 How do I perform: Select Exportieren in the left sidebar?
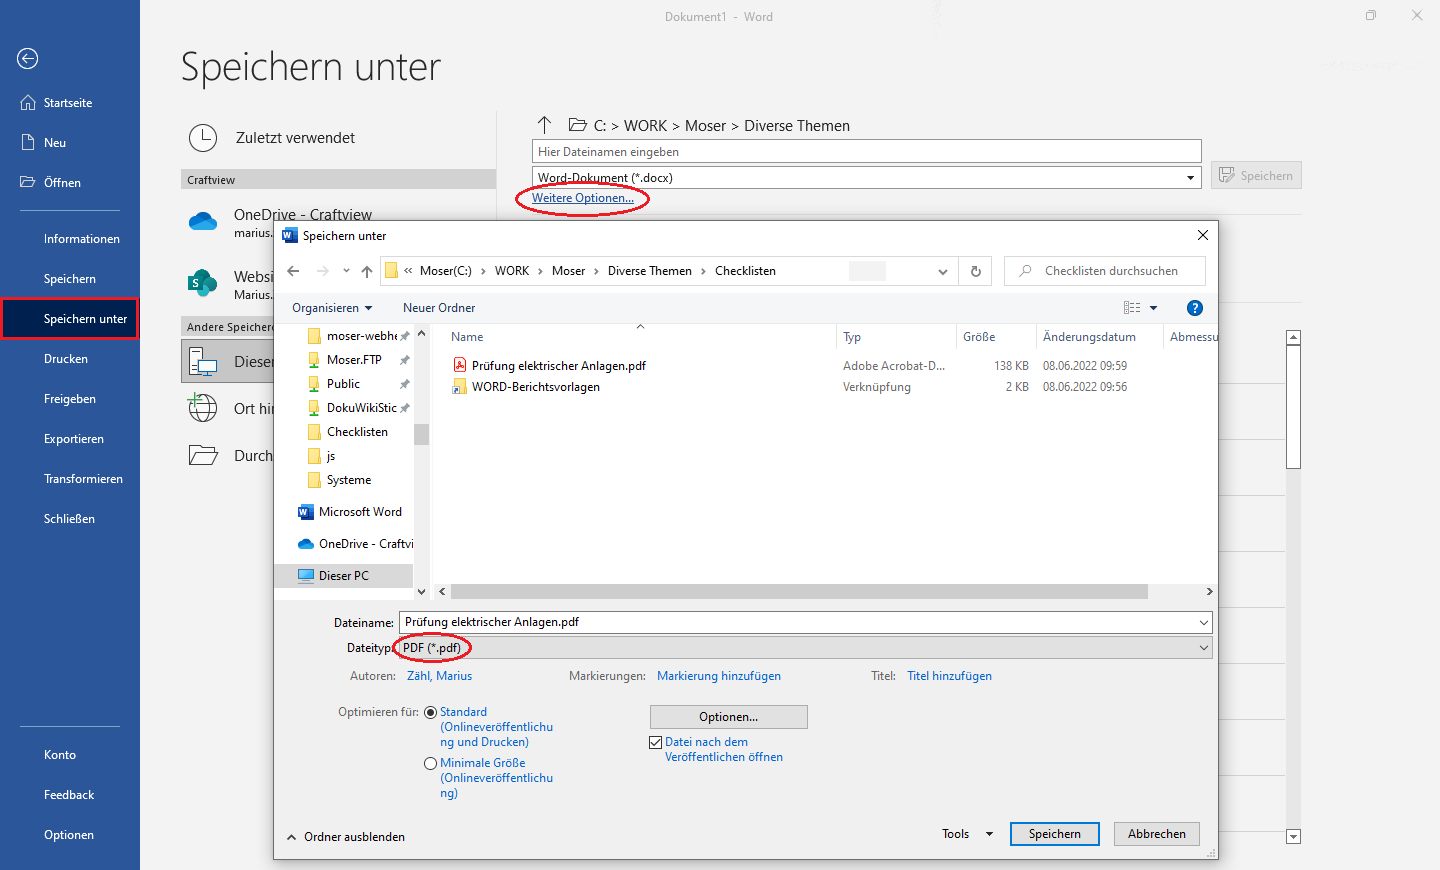[74, 439]
